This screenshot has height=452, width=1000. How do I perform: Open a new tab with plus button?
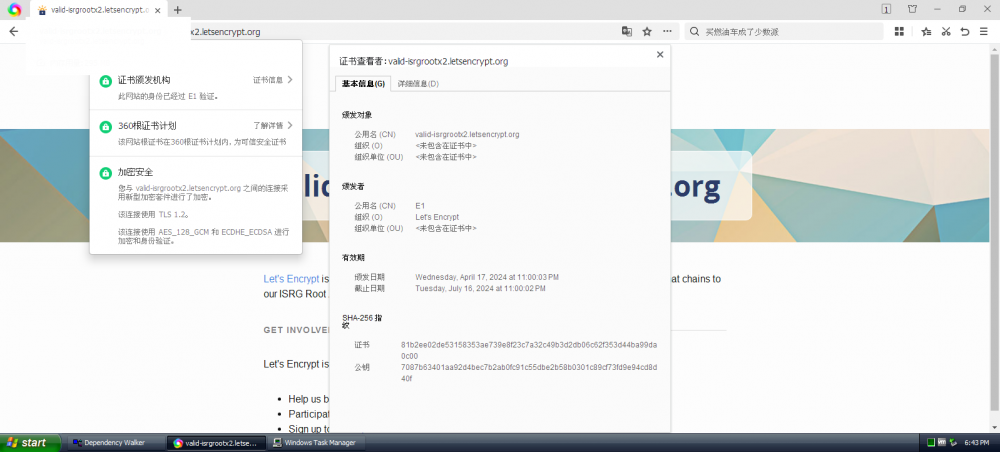click(x=178, y=10)
